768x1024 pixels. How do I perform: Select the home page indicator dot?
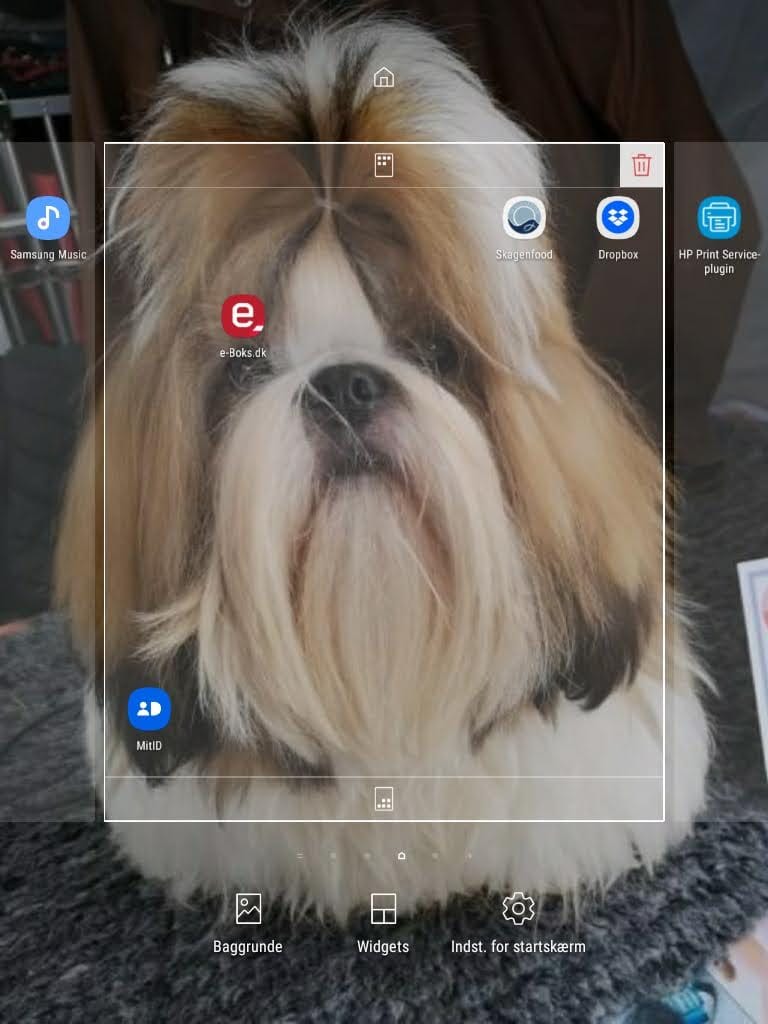point(402,856)
